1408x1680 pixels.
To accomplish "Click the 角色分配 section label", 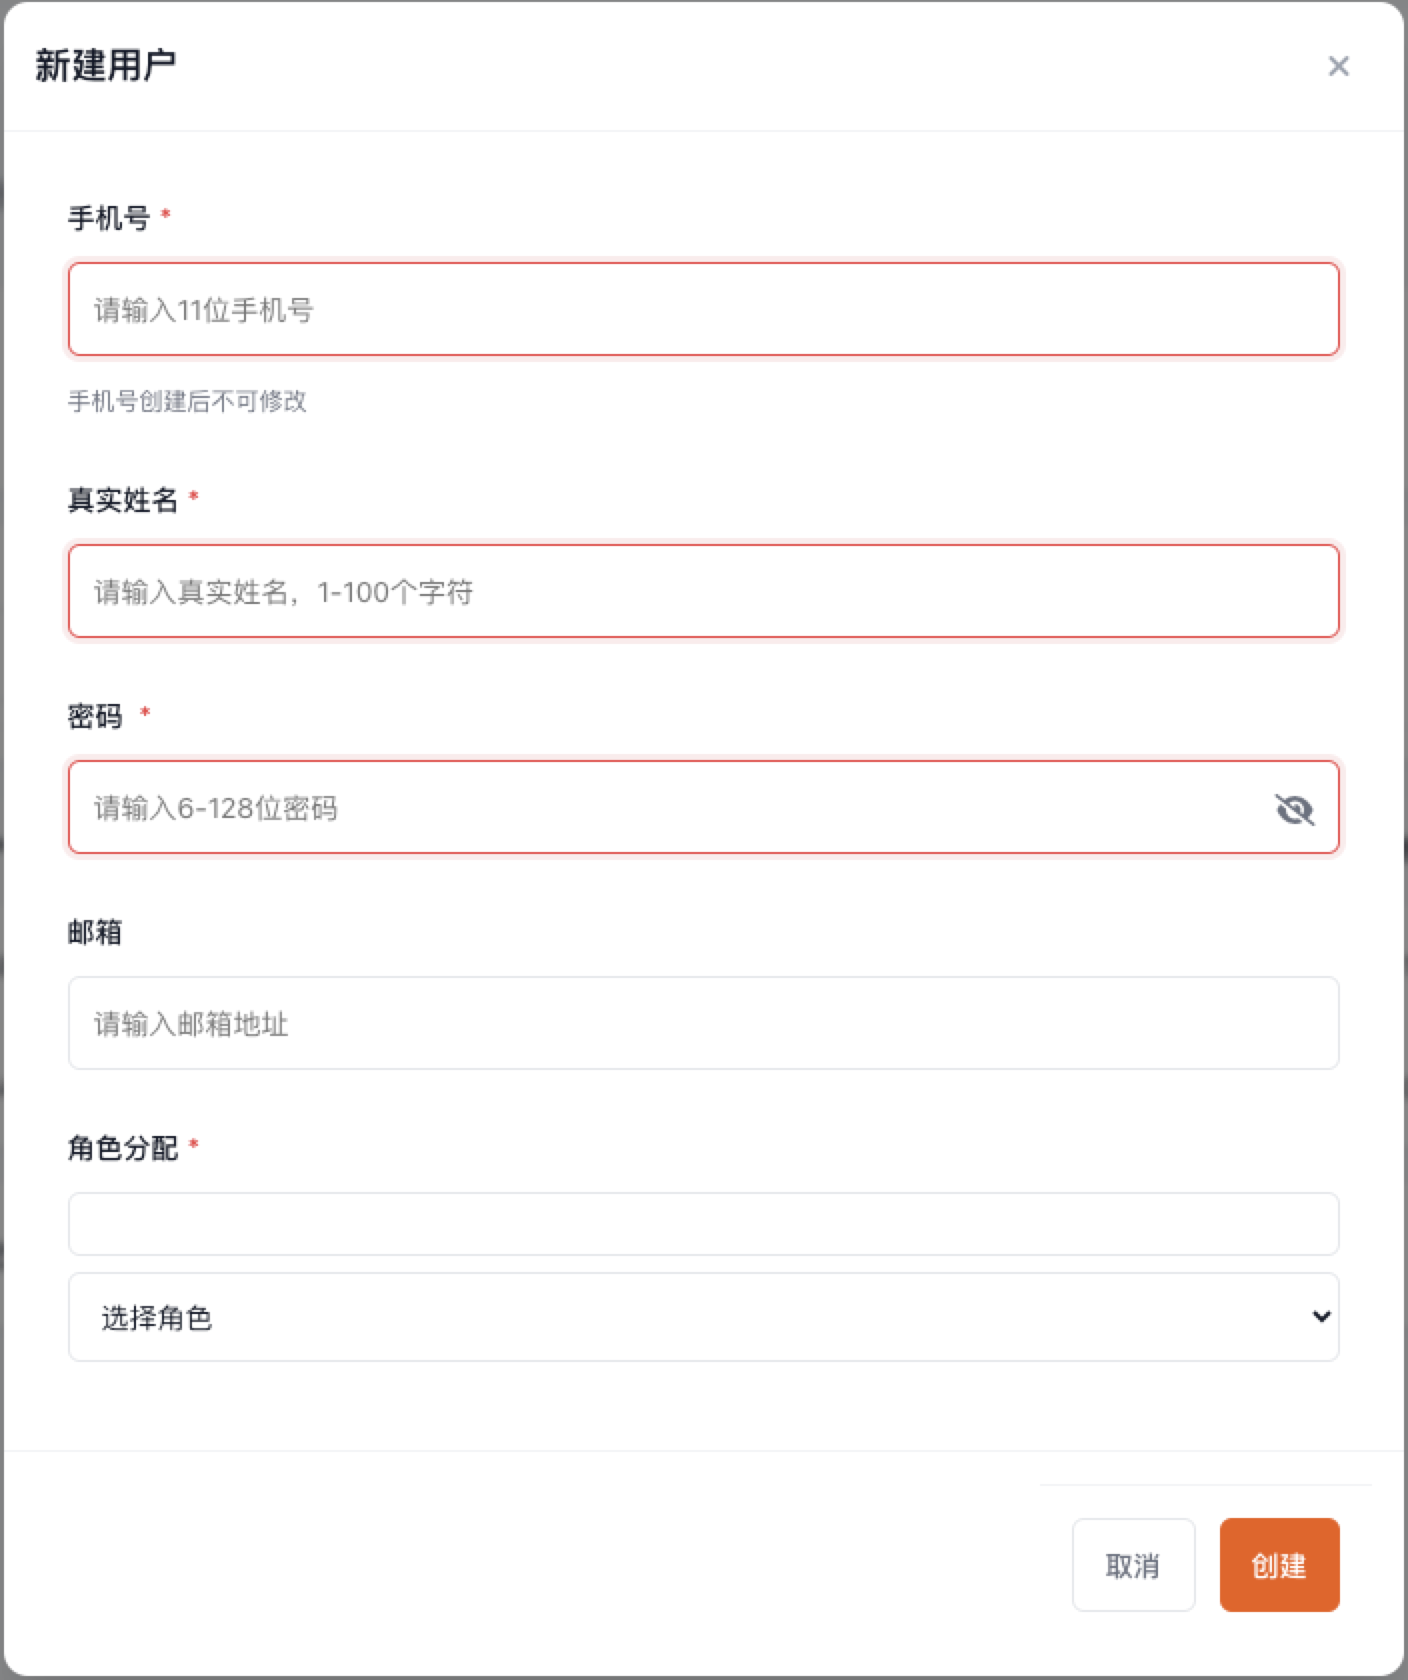I will pos(122,1147).
